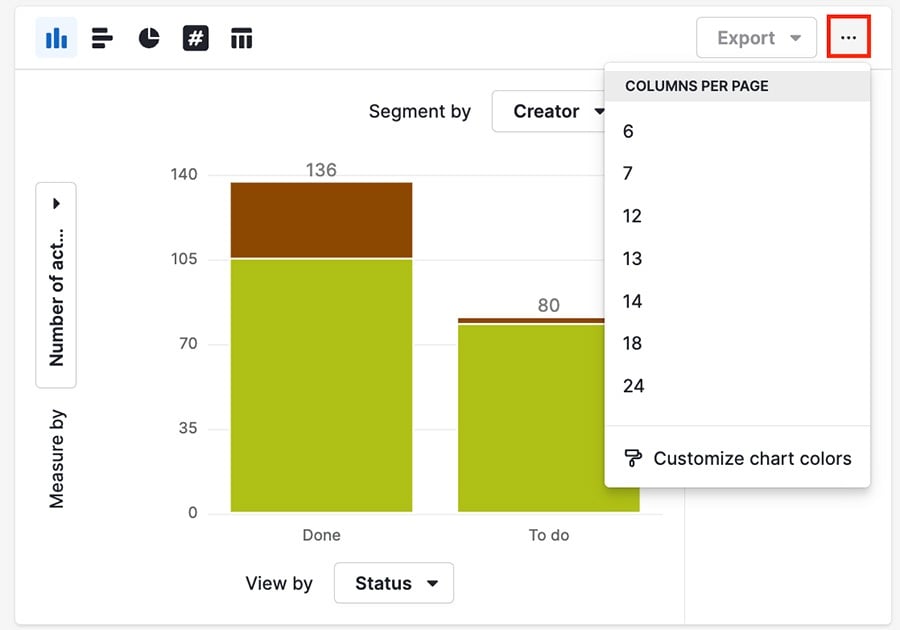
Task: Choose Customize chart colors from the menu
Action: tap(752, 458)
